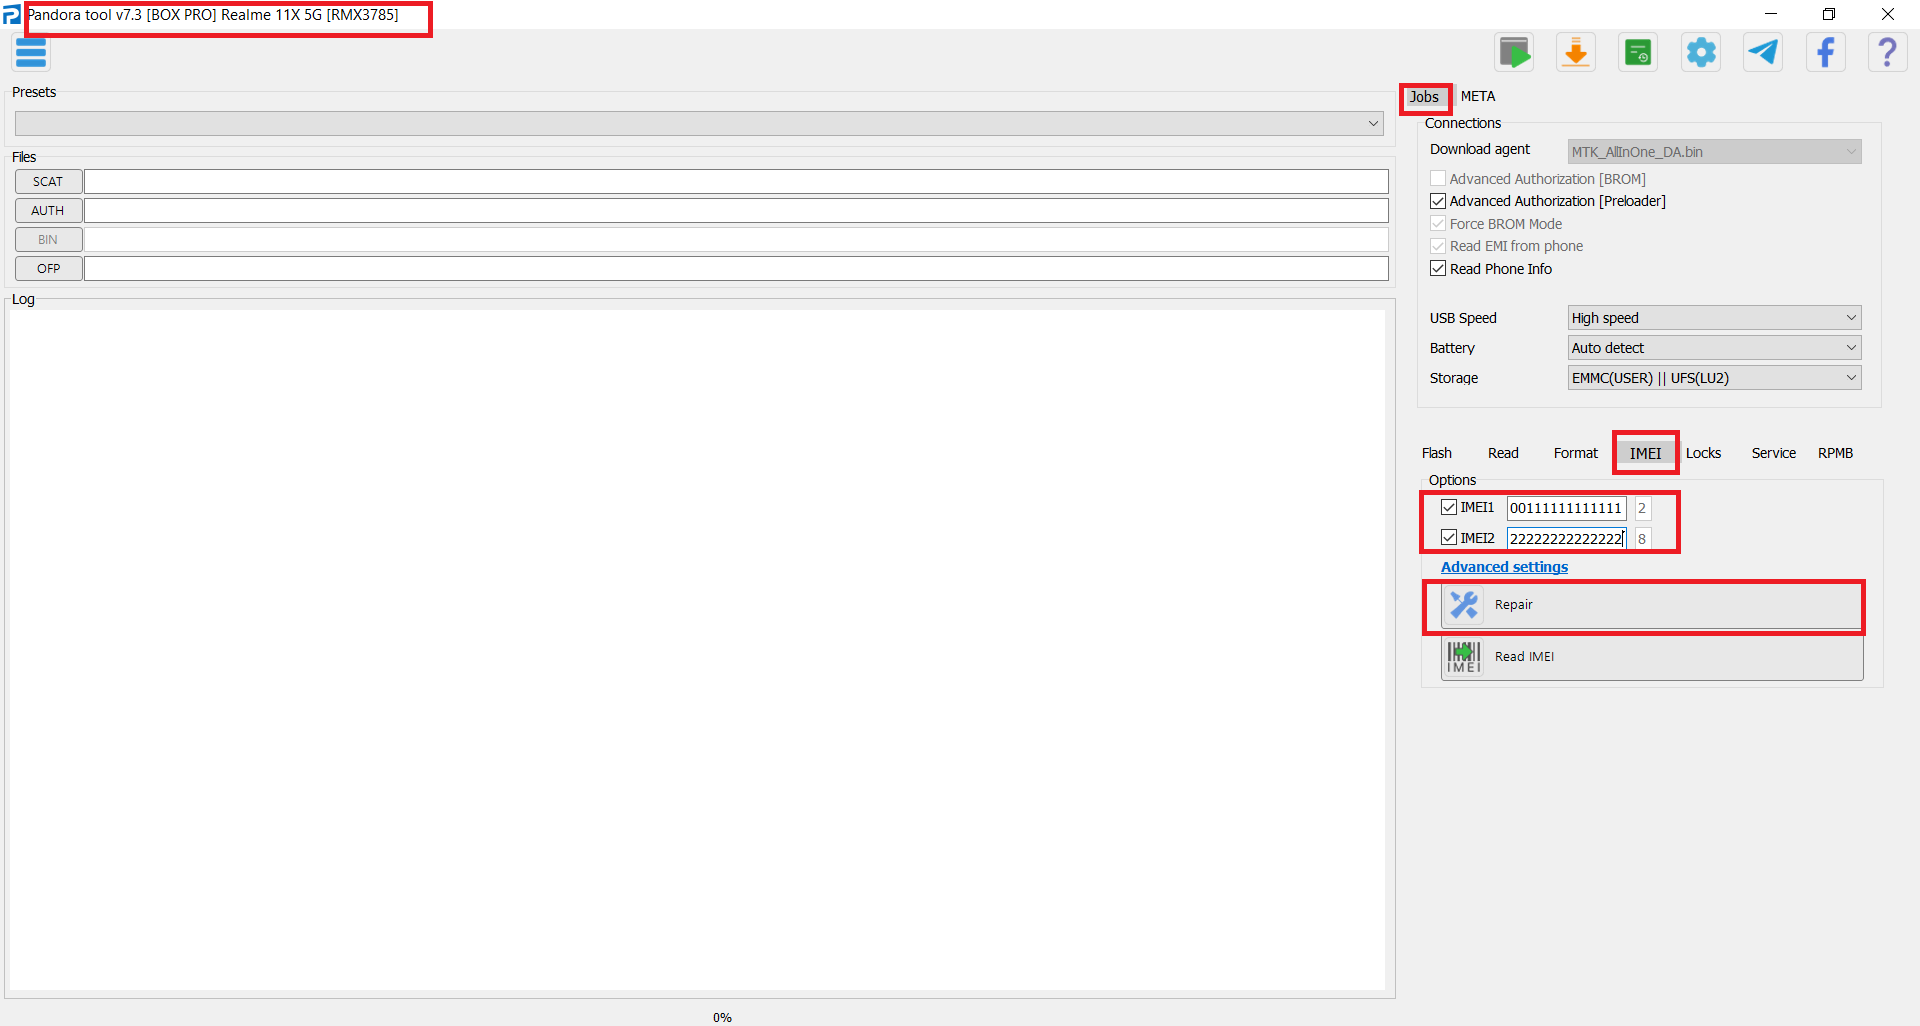Click the Pandora app logo in title bar
The height and width of the screenshot is (1026, 1920).
[11, 15]
